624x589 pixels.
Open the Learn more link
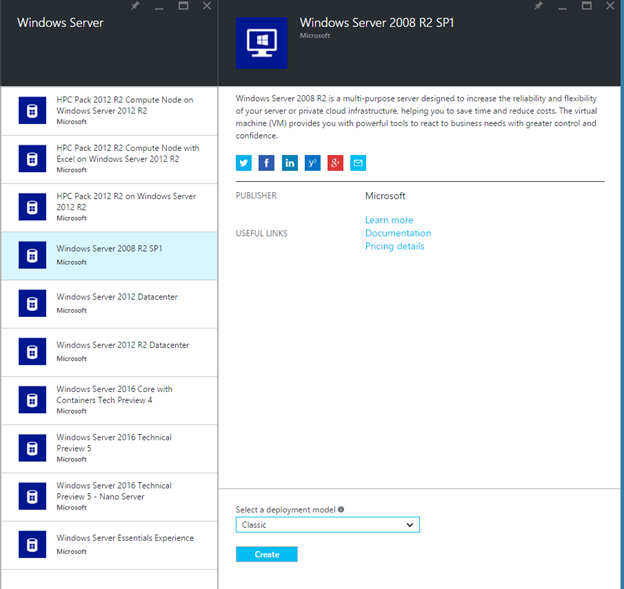pos(389,220)
